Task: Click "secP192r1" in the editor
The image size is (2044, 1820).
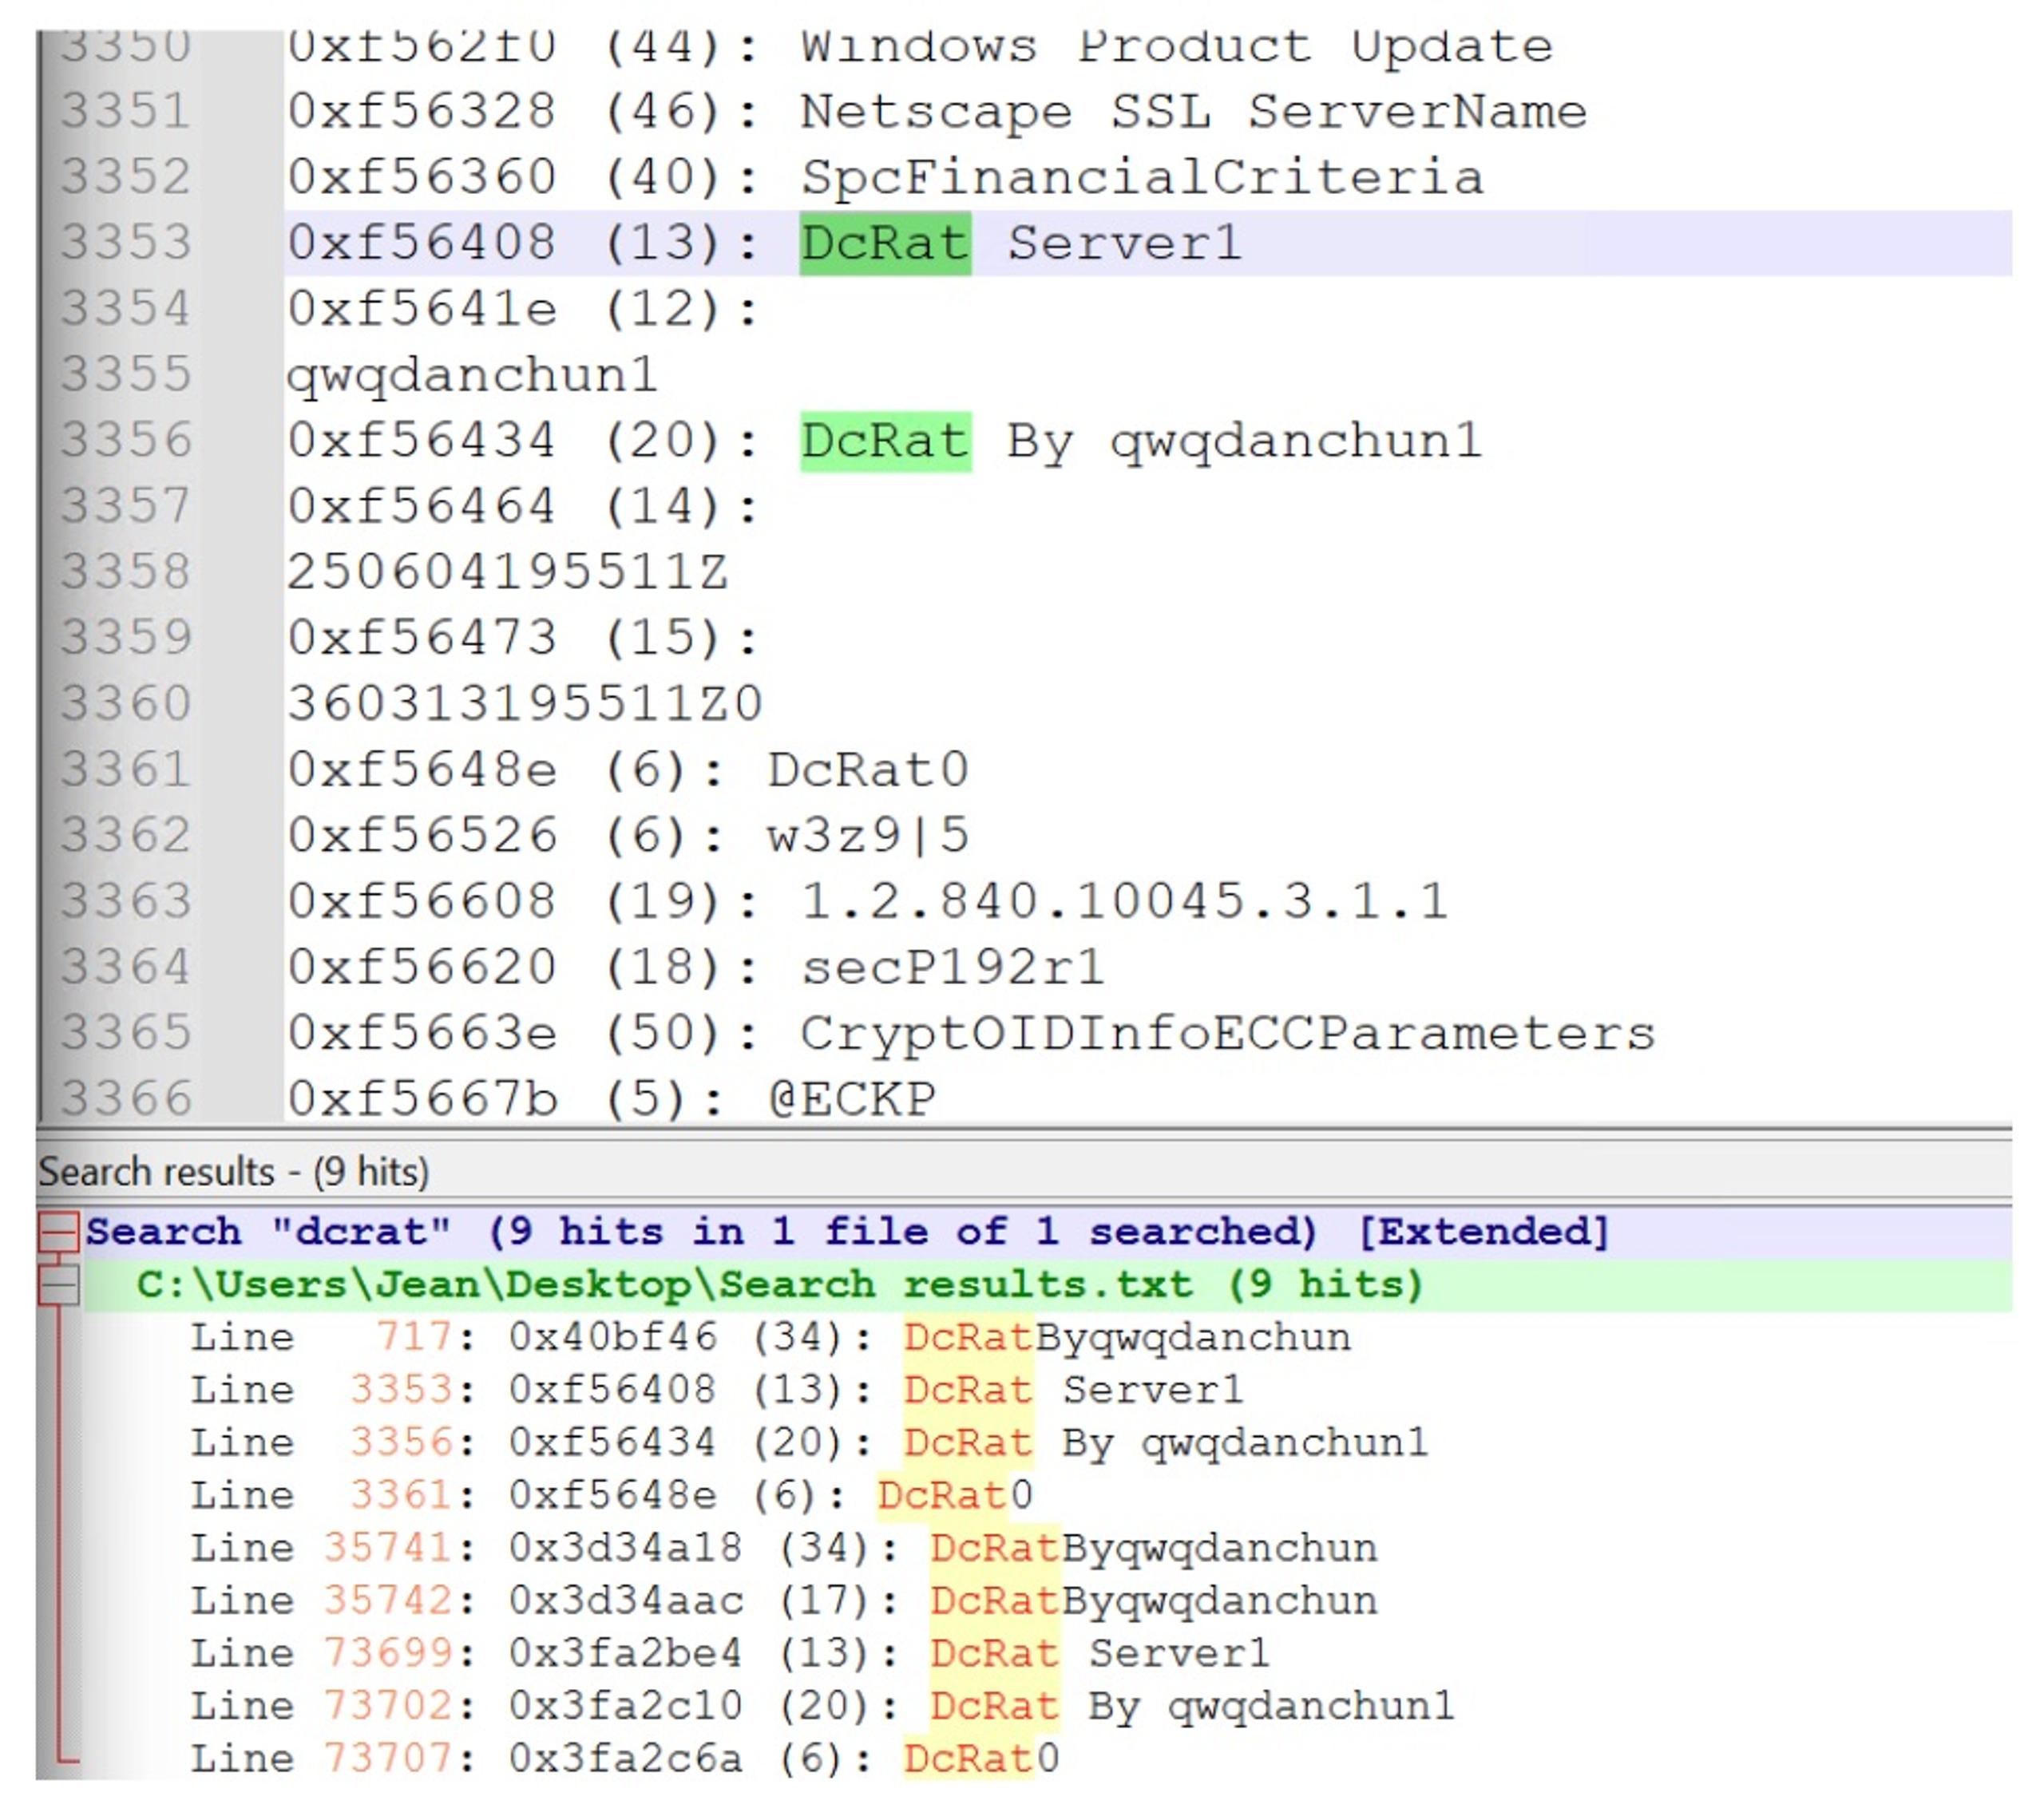Action: click(953, 968)
